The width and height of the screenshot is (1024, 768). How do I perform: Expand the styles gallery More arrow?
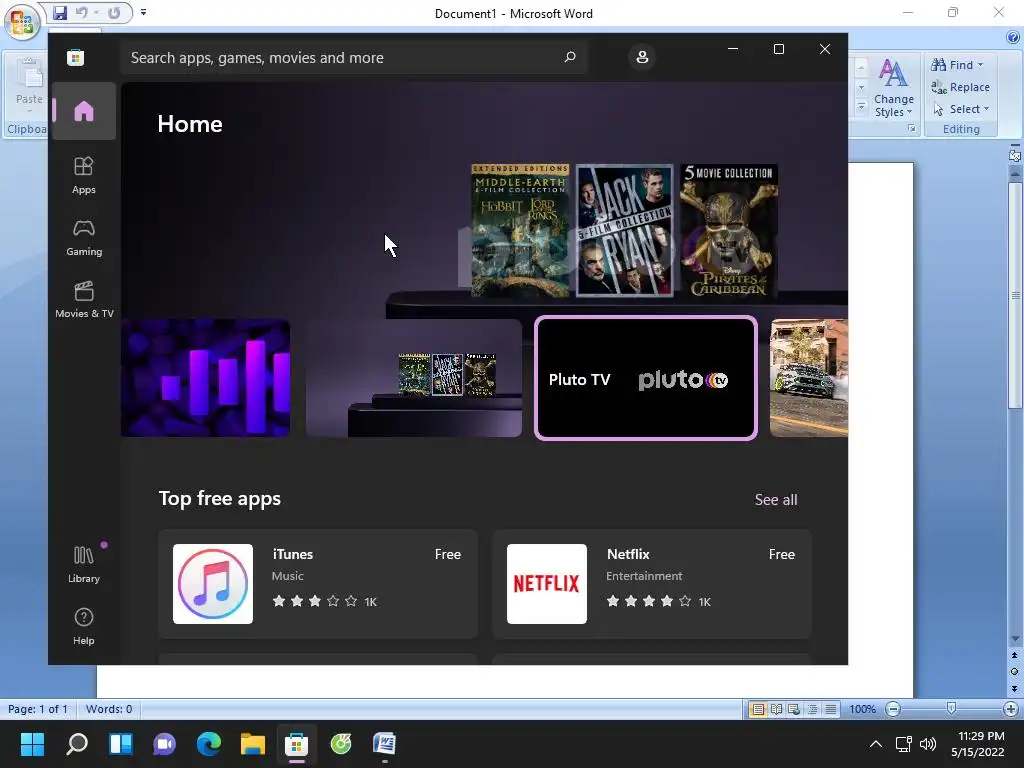pyautogui.click(x=861, y=107)
